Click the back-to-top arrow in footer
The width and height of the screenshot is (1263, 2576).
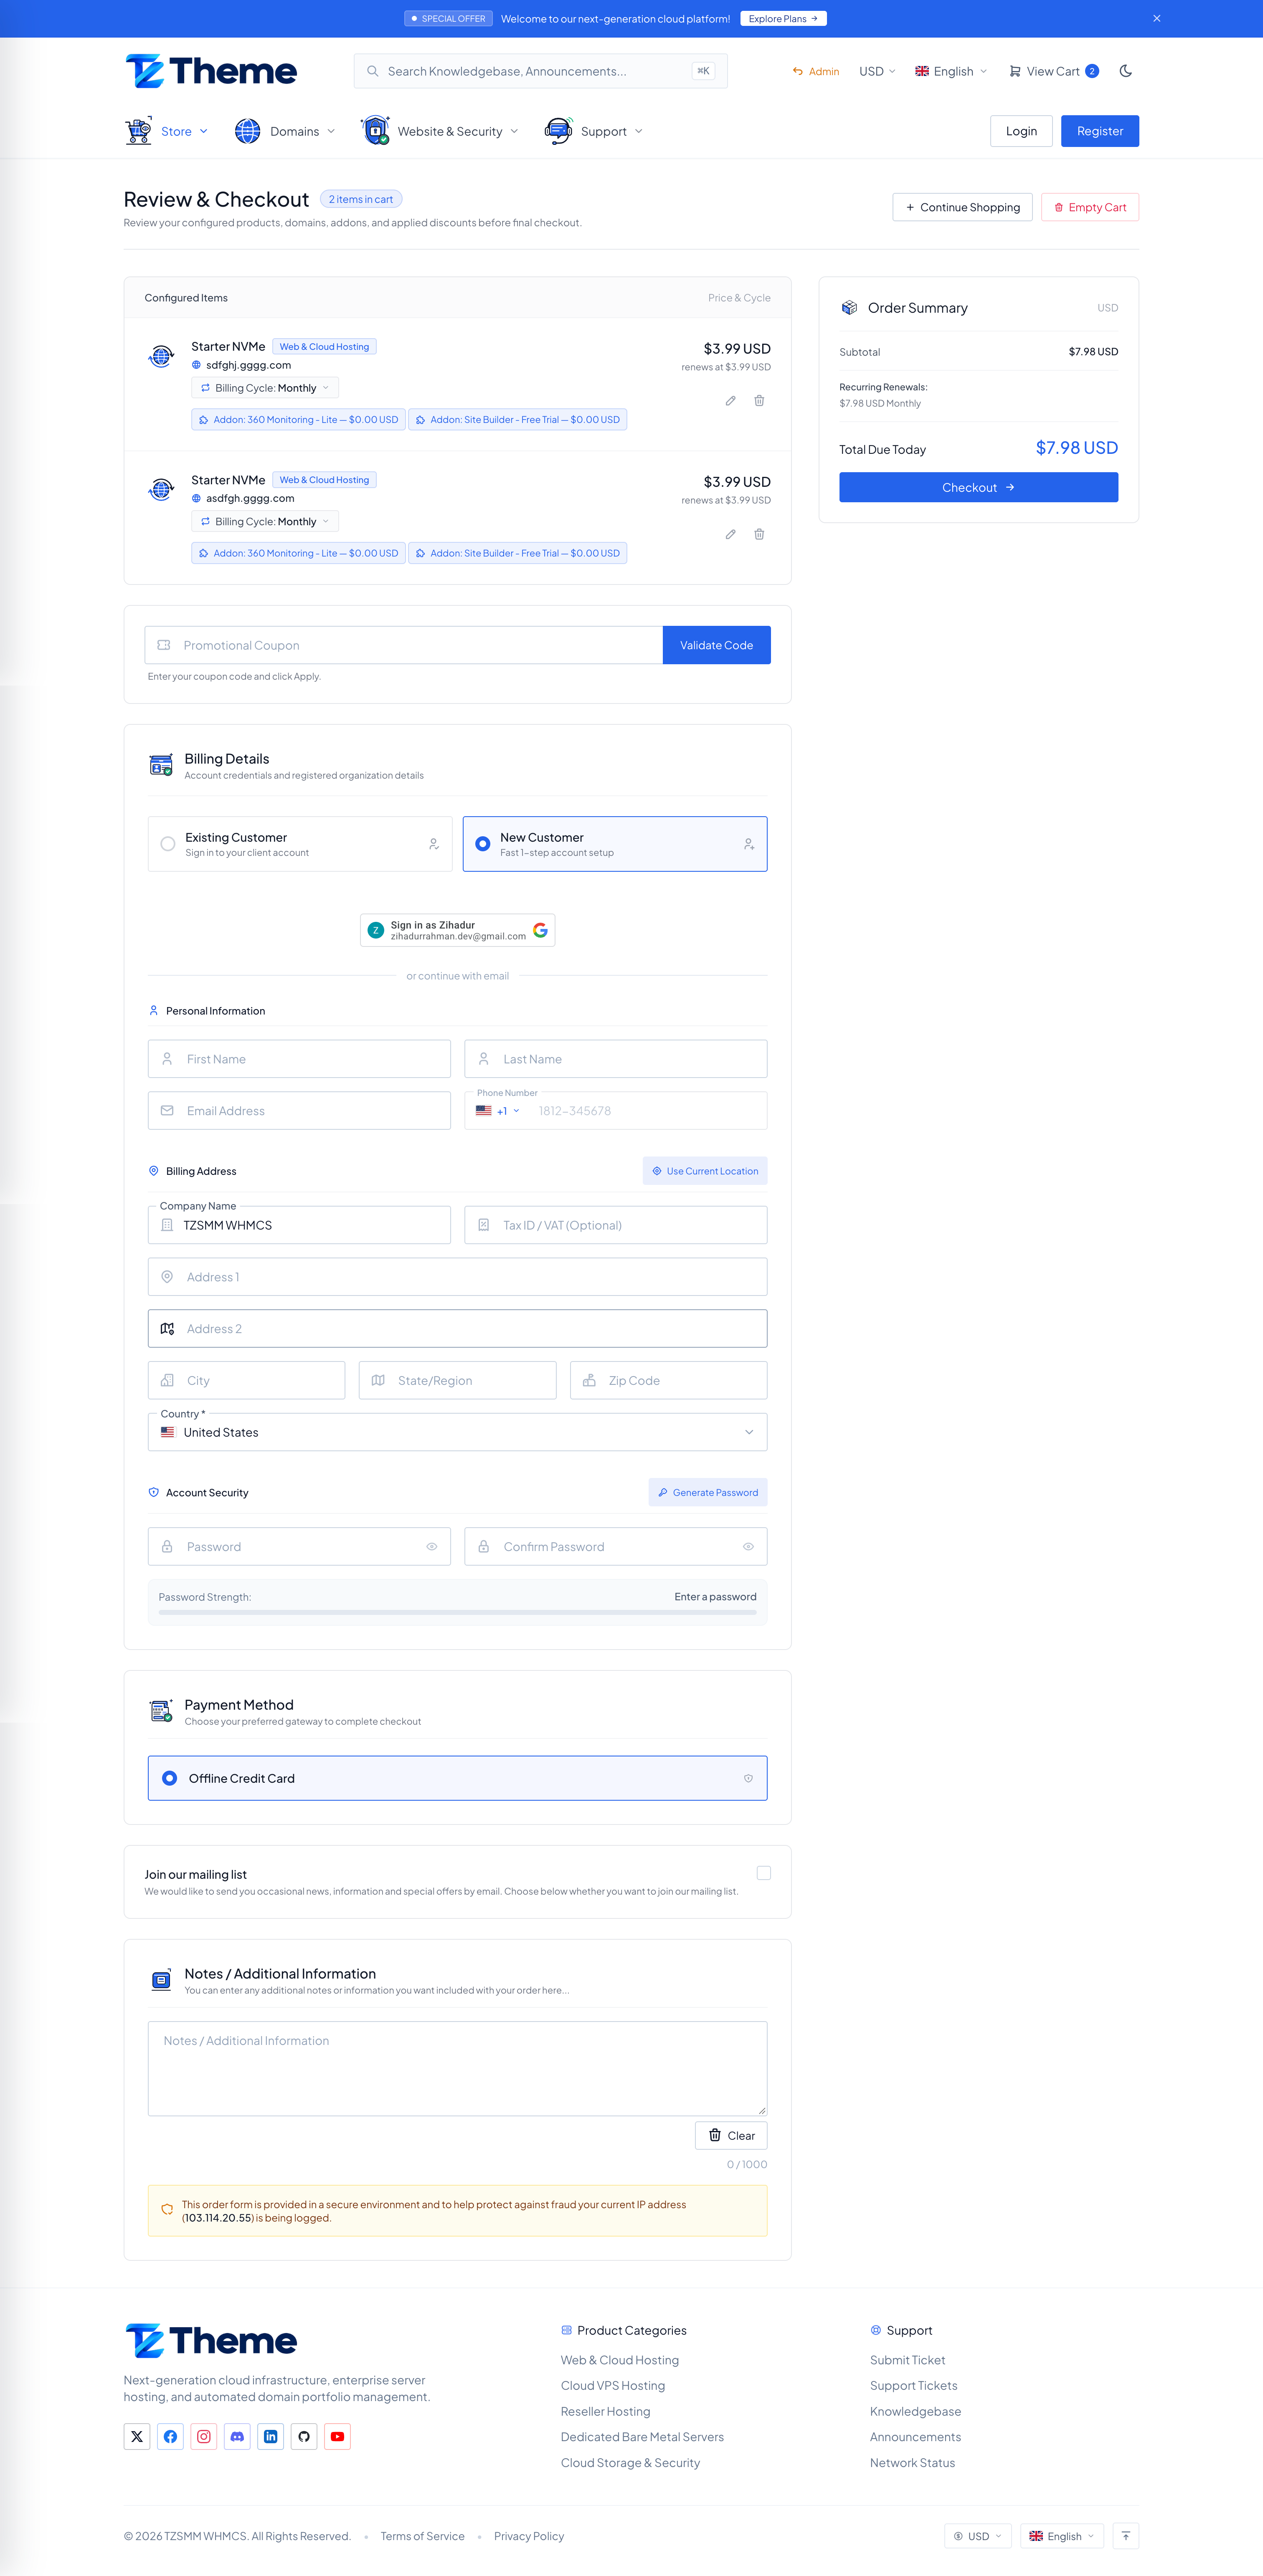pos(1125,2535)
